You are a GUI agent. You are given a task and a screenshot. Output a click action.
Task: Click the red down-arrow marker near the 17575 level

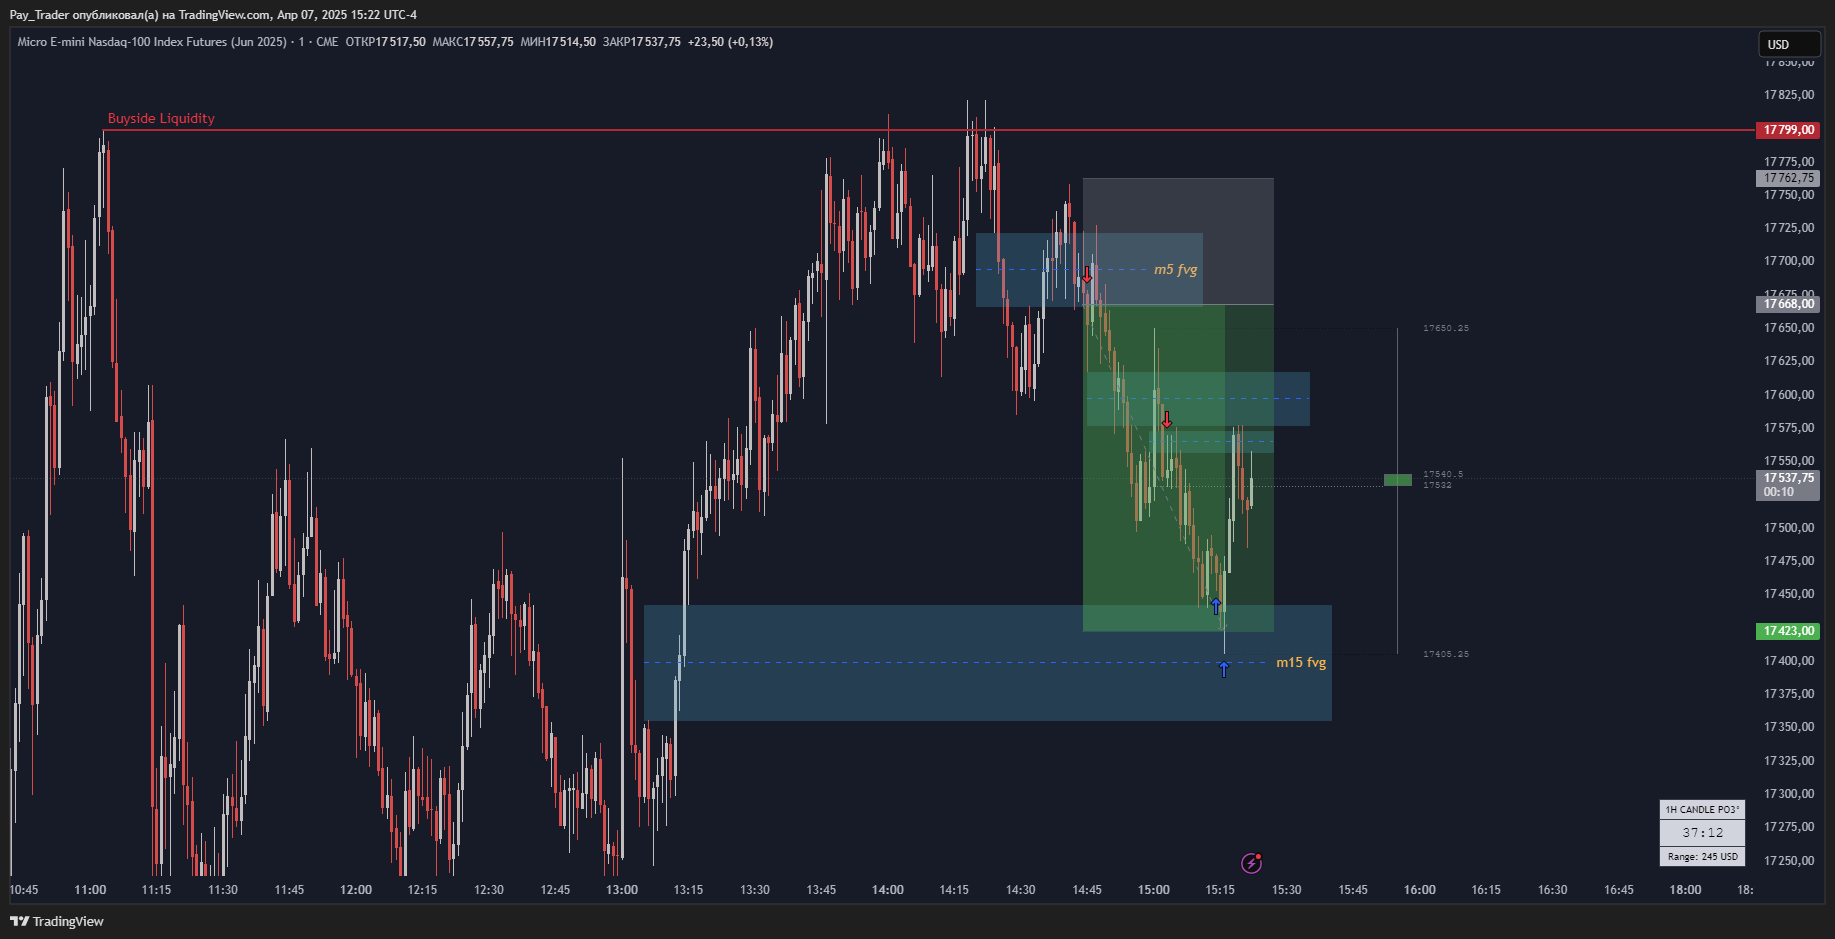[x=1166, y=420]
